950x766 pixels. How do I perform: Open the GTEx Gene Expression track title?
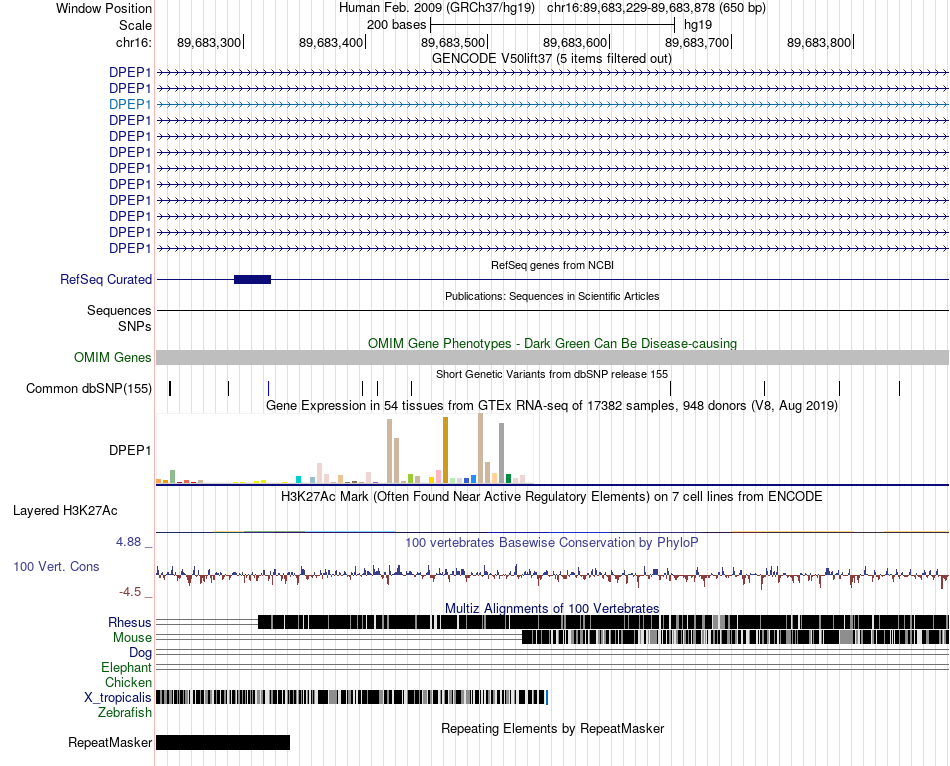552,405
